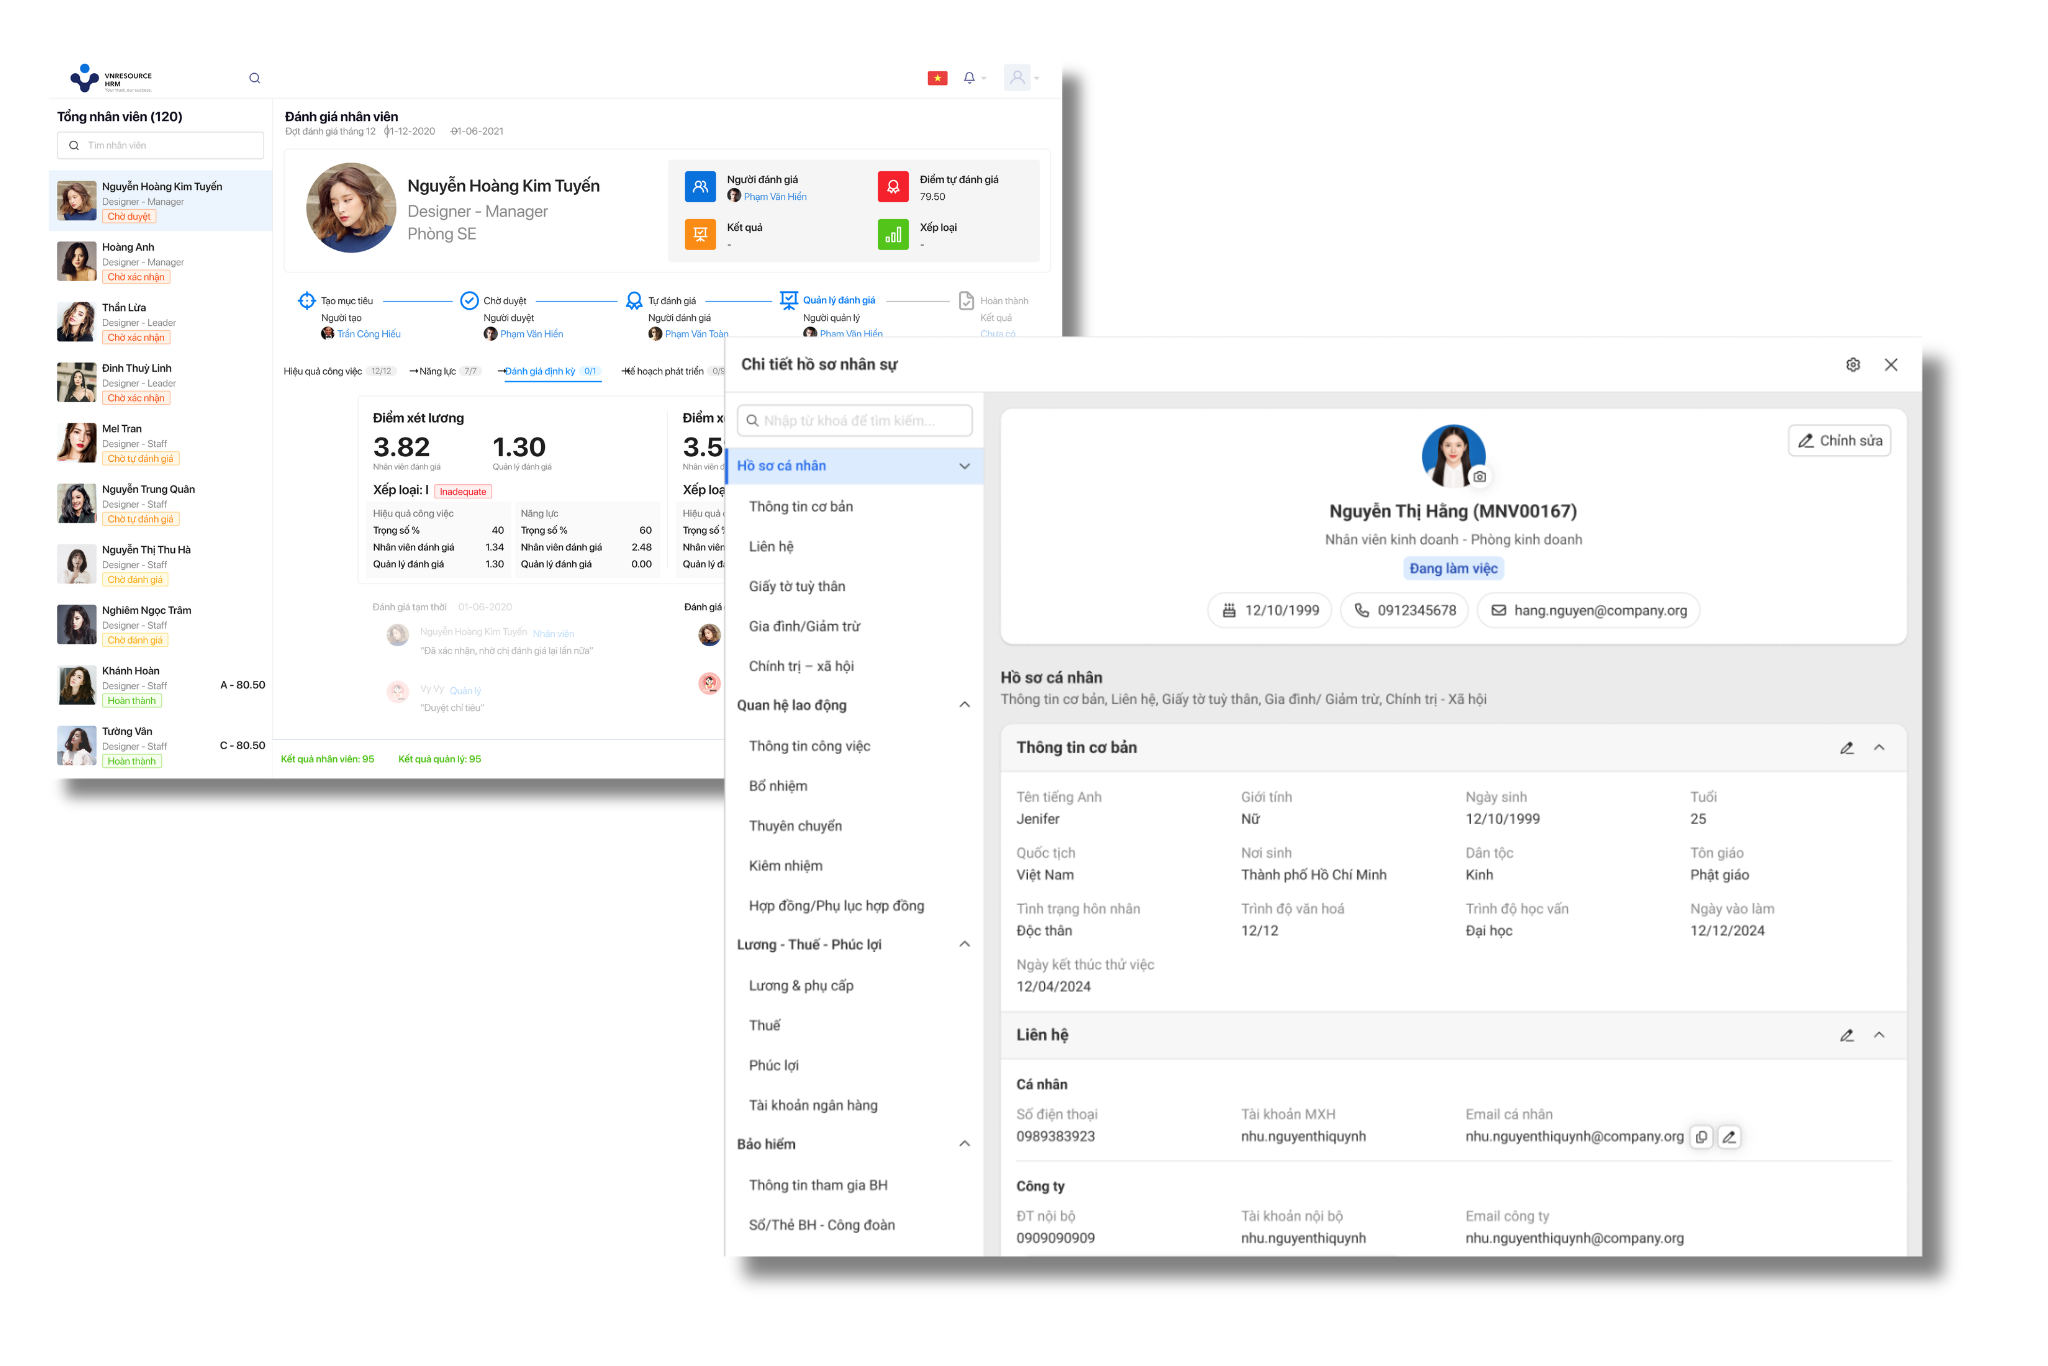Switch language via the Vietnam flag icon
The image size is (2048, 1366).
[x=937, y=78]
